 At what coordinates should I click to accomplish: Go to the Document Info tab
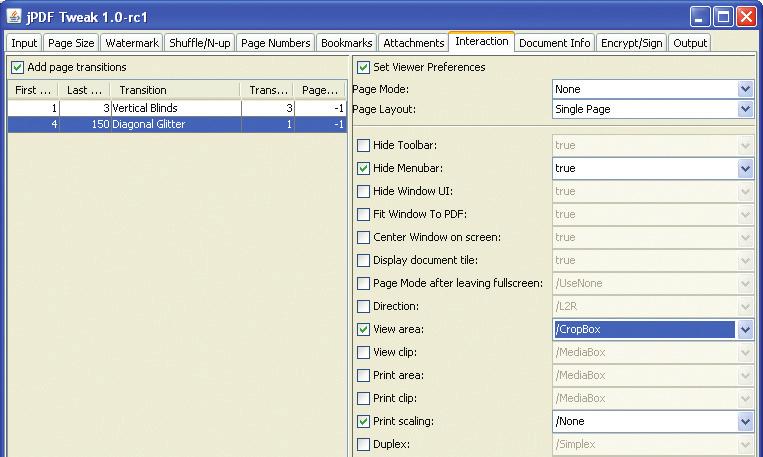coord(554,43)
